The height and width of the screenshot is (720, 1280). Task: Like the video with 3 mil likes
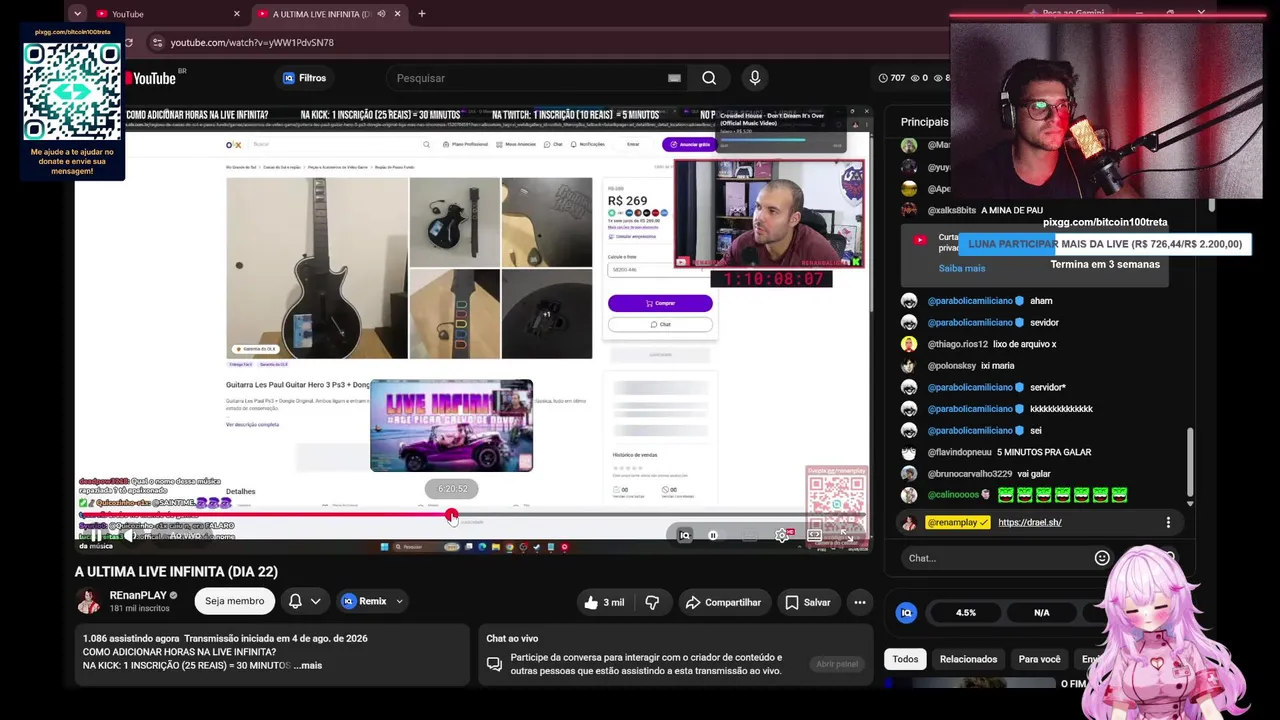coord(605,602)
